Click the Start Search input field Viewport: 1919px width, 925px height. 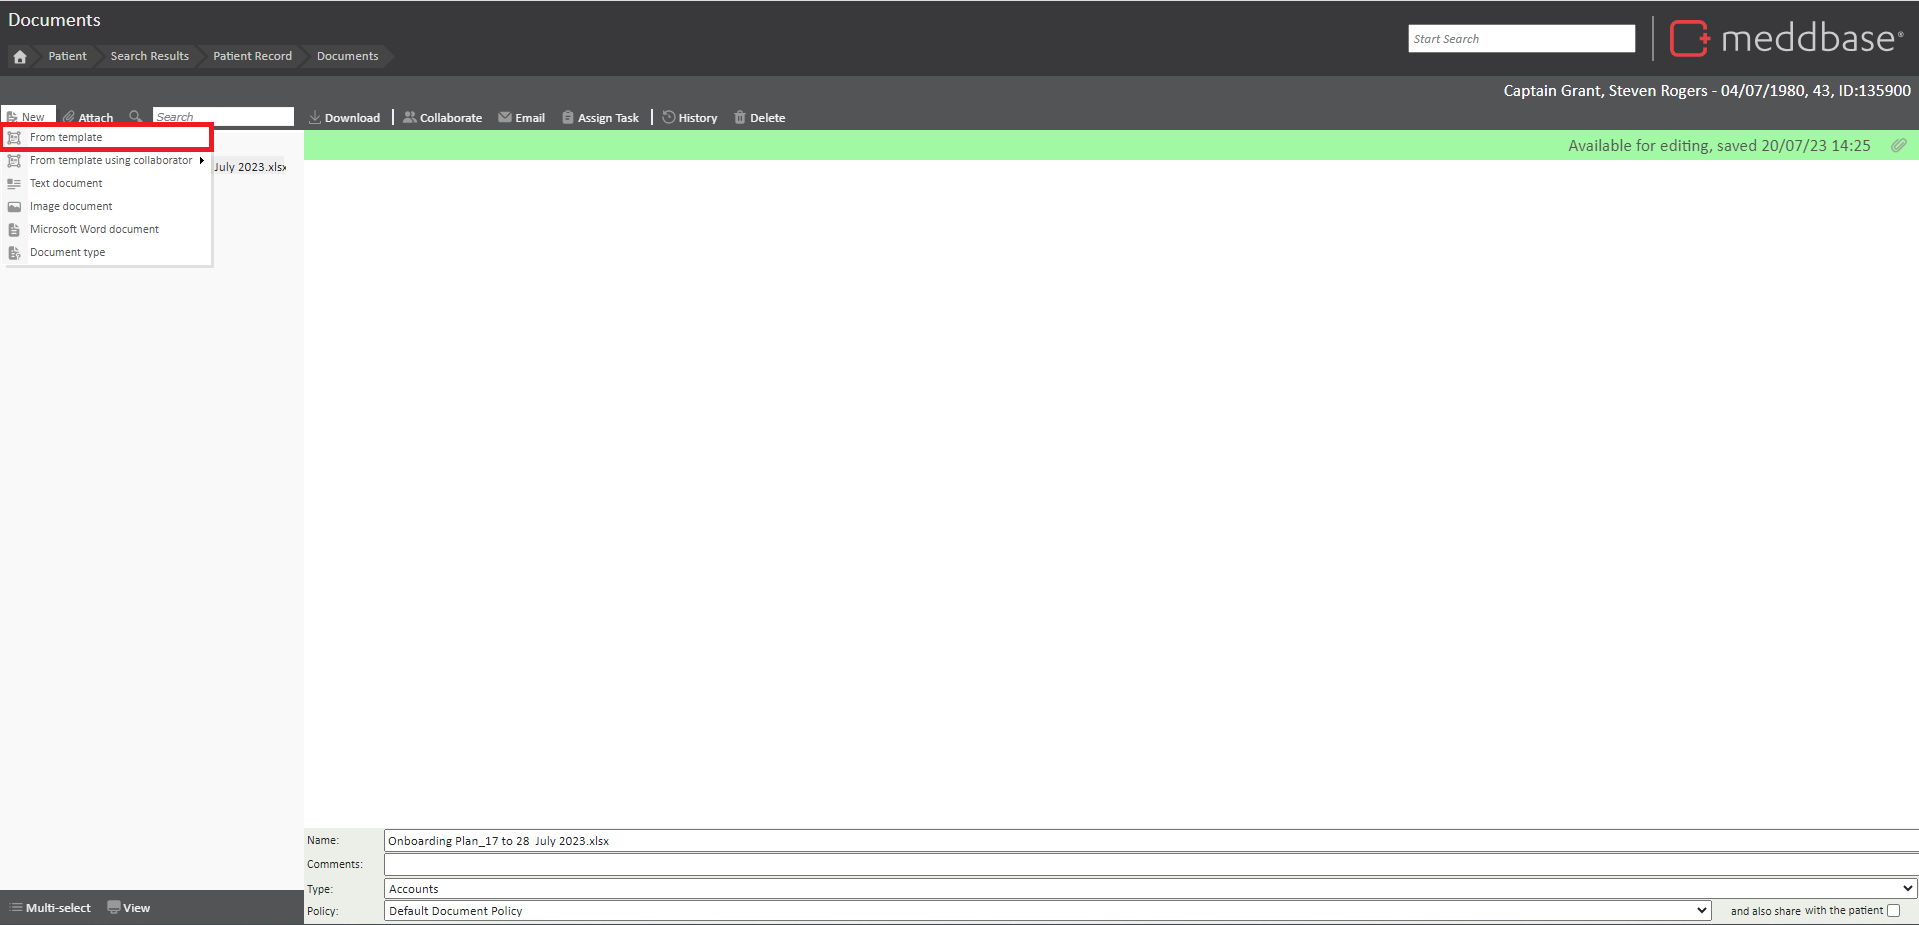point(1521,39)
